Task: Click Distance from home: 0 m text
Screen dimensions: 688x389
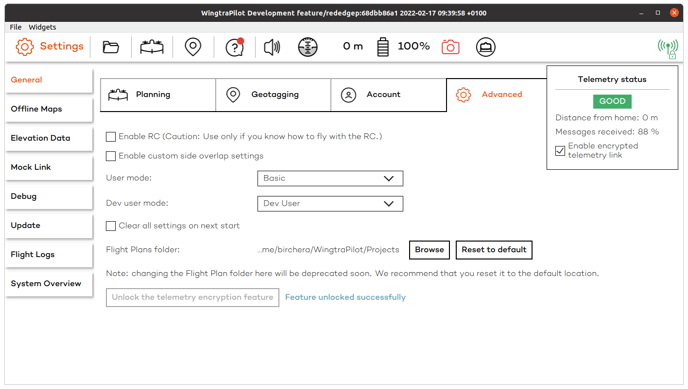Action: 606,118
